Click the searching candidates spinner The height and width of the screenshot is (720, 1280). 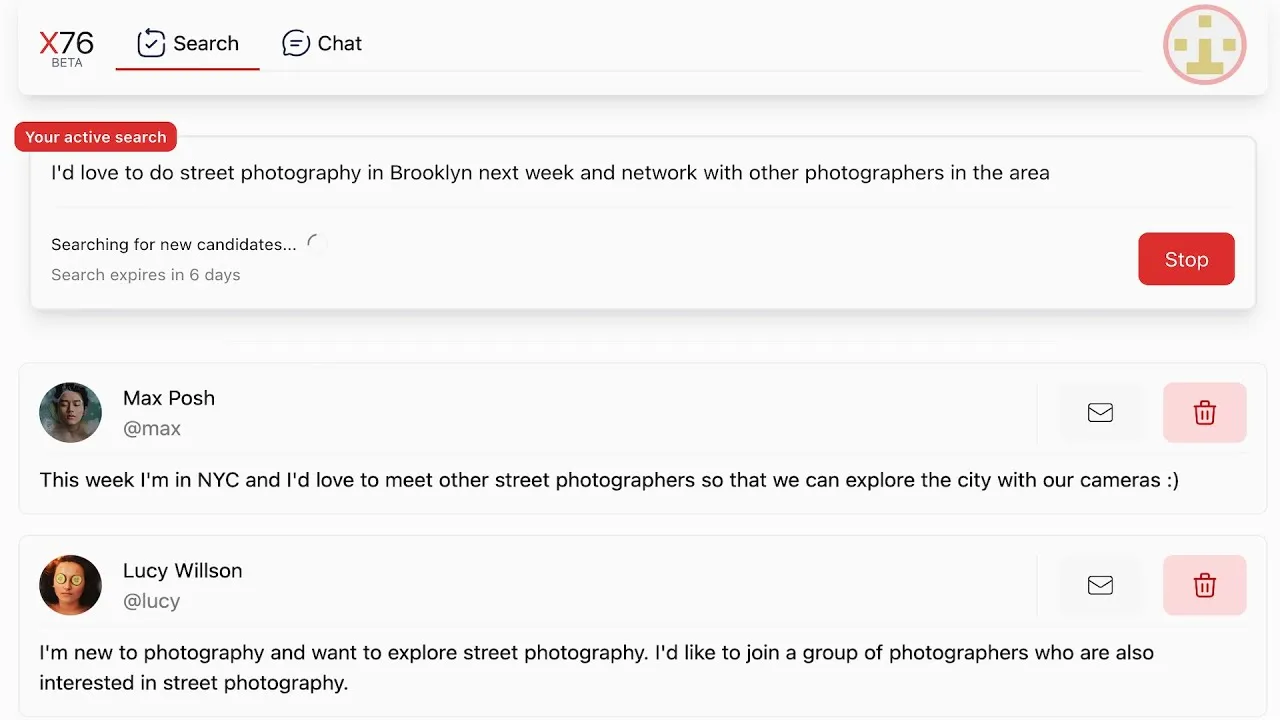(314, 241)
